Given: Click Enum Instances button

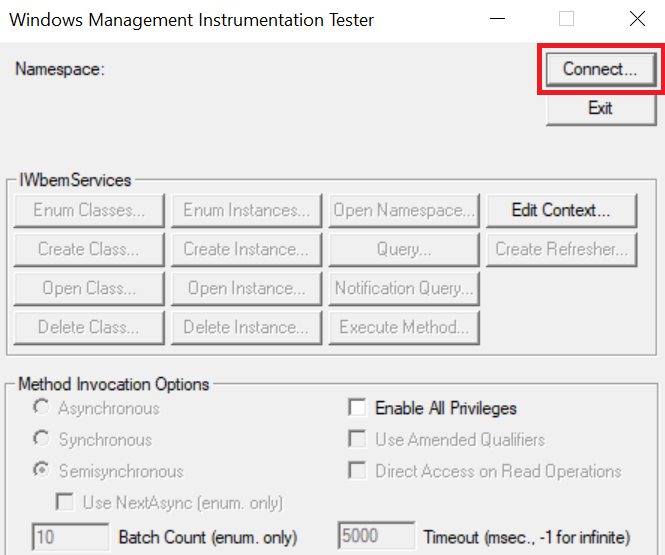Looking at the screenshot, I should pyautogui.click(x=246, y=210).
